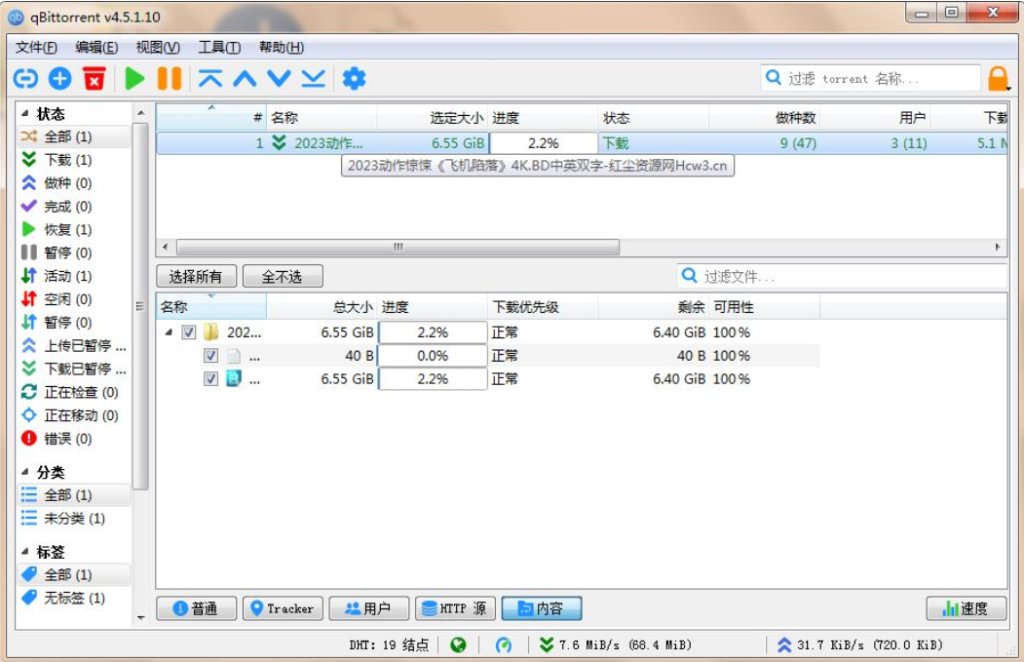
Task: Click the orange lock icon
Action: 998,78
